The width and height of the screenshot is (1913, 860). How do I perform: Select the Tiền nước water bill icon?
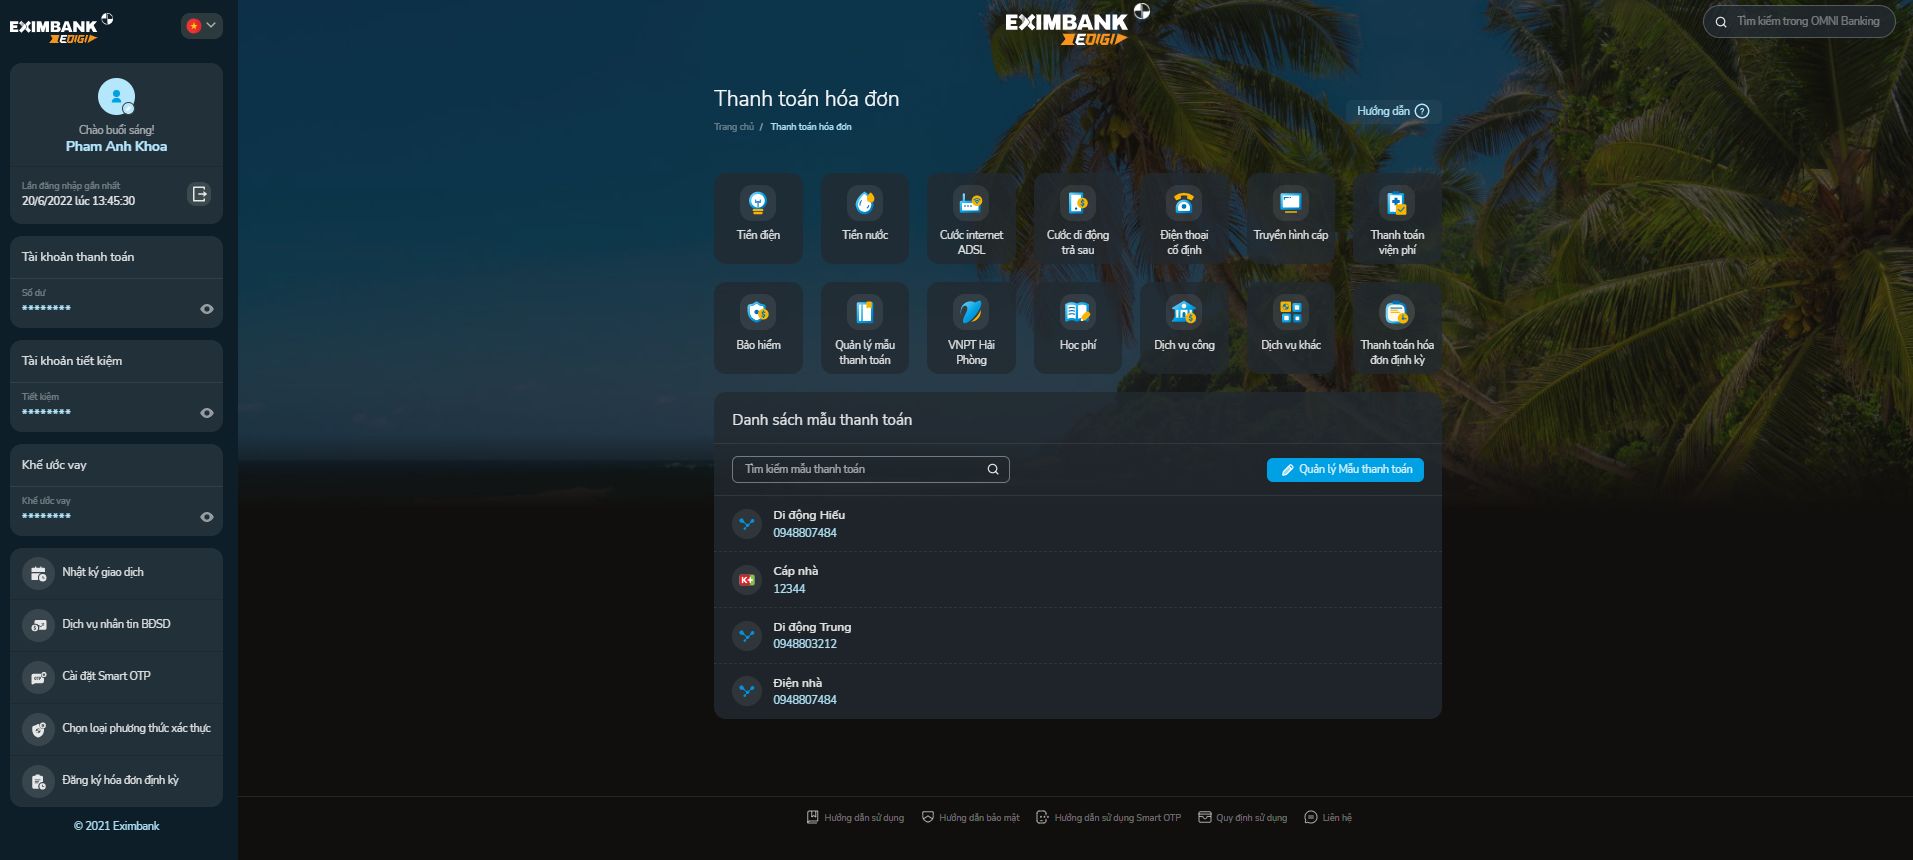click(x=864, y=217)
